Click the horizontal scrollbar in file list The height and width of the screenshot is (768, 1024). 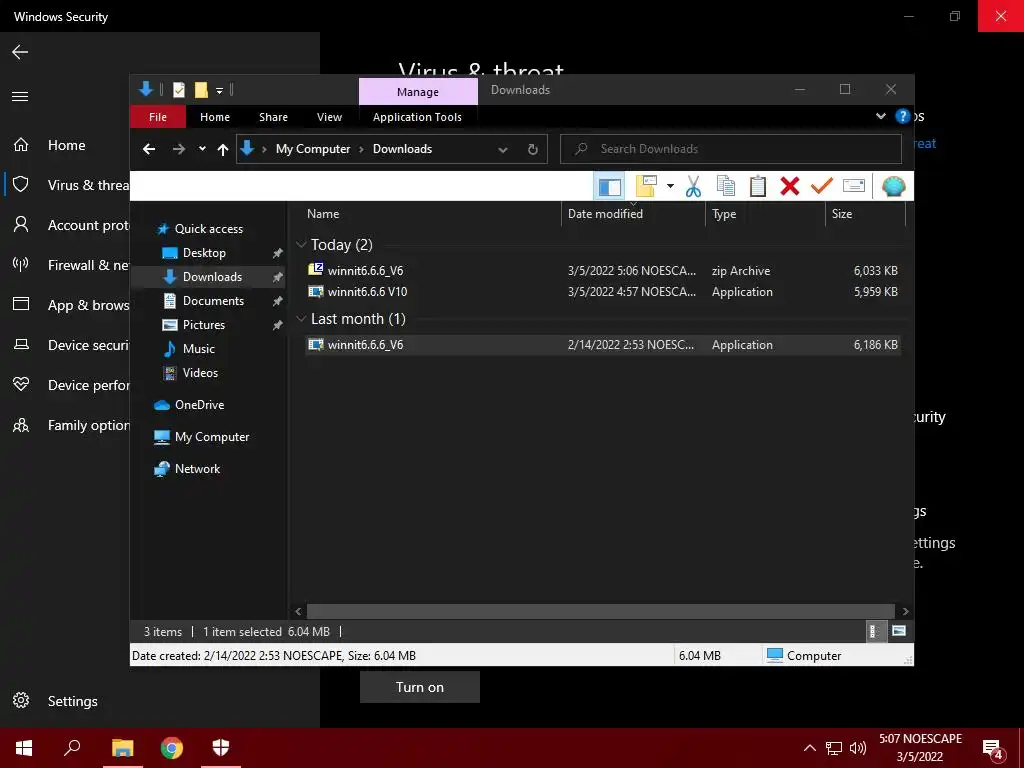coord(601,611)
